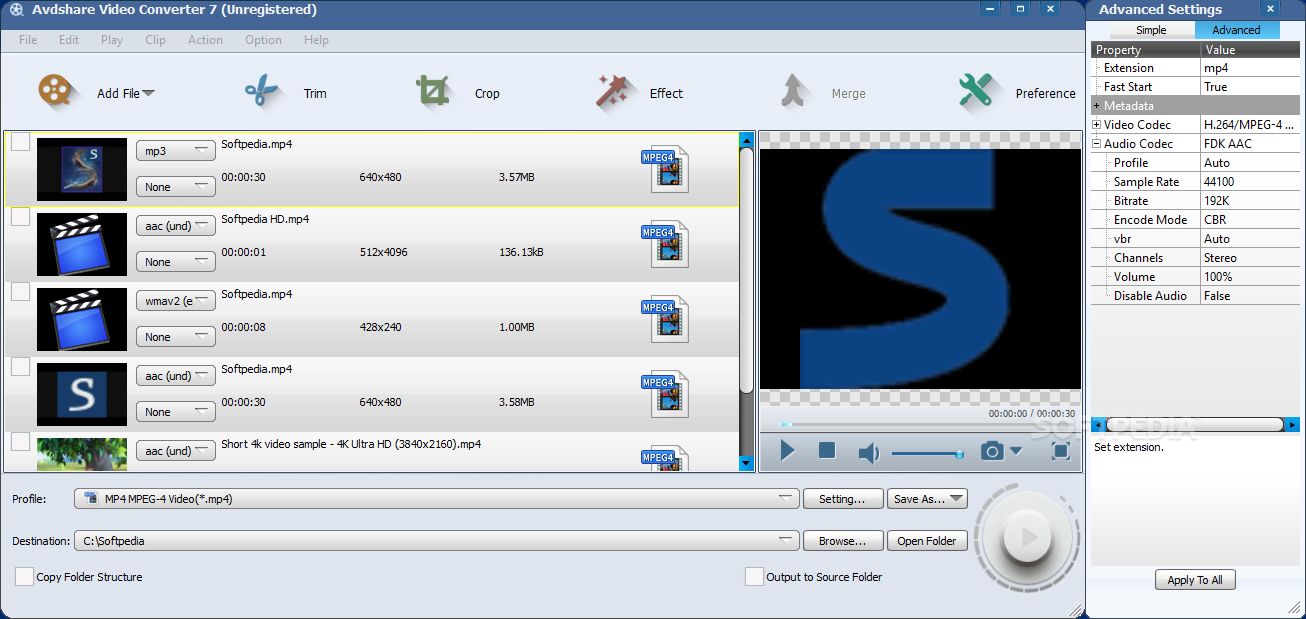Play the preview video

point(788,451)
